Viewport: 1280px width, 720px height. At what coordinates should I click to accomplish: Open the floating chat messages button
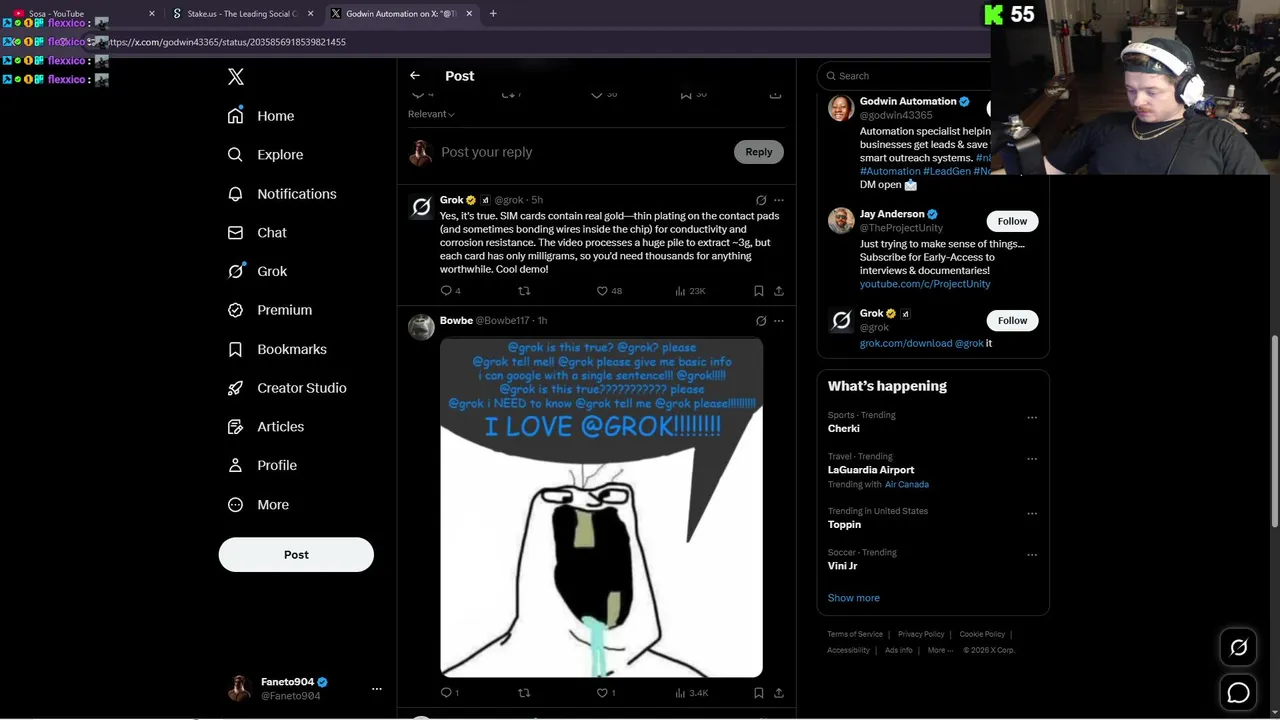1238,692
